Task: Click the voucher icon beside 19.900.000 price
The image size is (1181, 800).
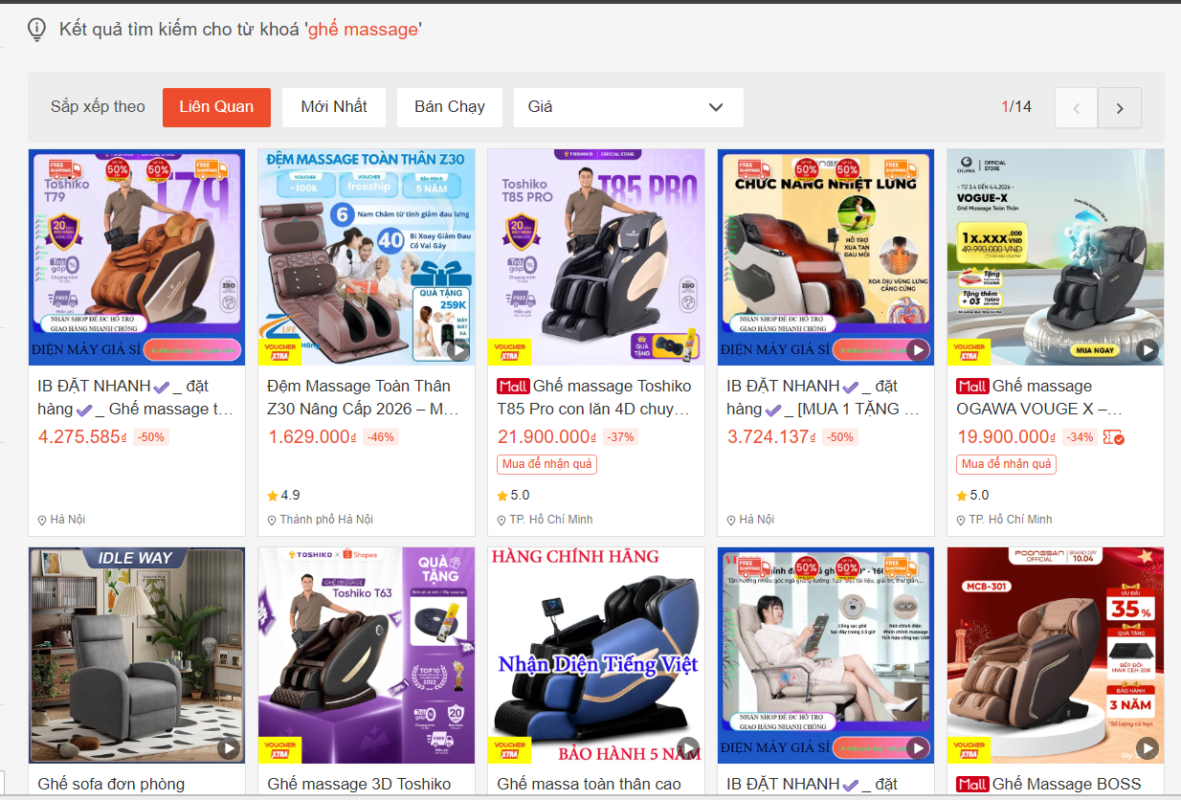Action: click(1113, 437)
